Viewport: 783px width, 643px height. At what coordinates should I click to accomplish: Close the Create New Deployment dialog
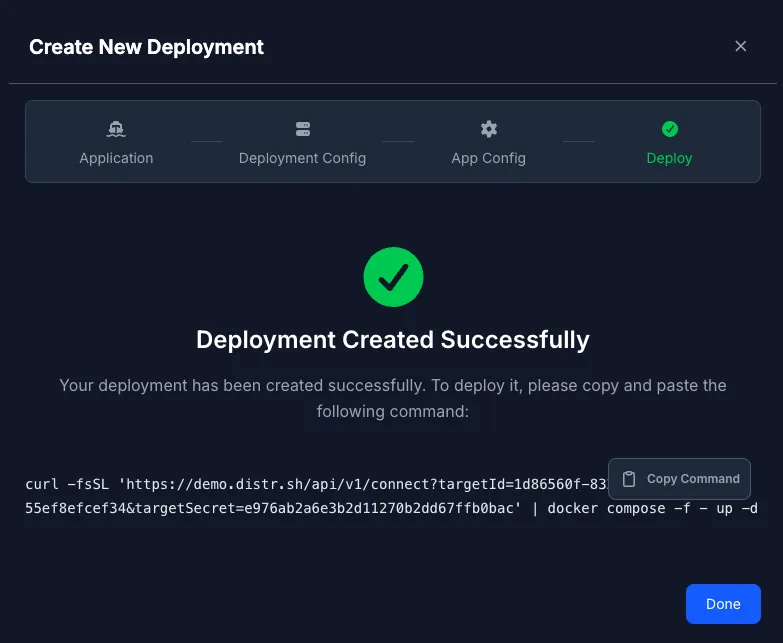pos(740,46)
